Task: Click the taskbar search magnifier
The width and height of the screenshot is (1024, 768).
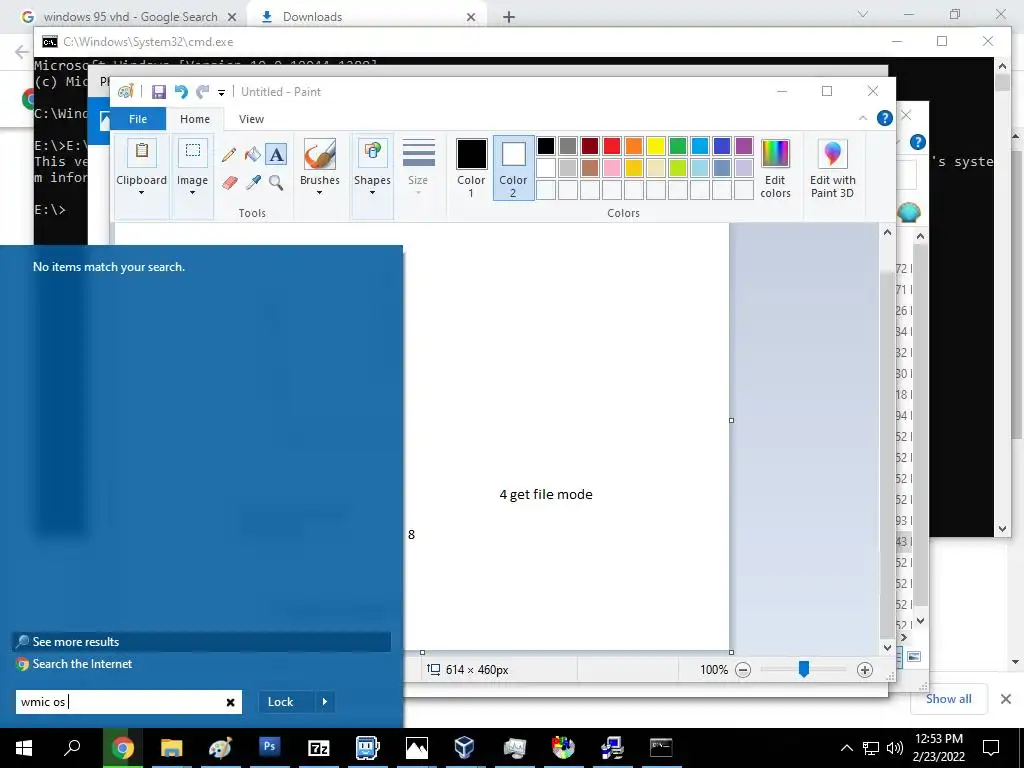Action: click(72, 747)
